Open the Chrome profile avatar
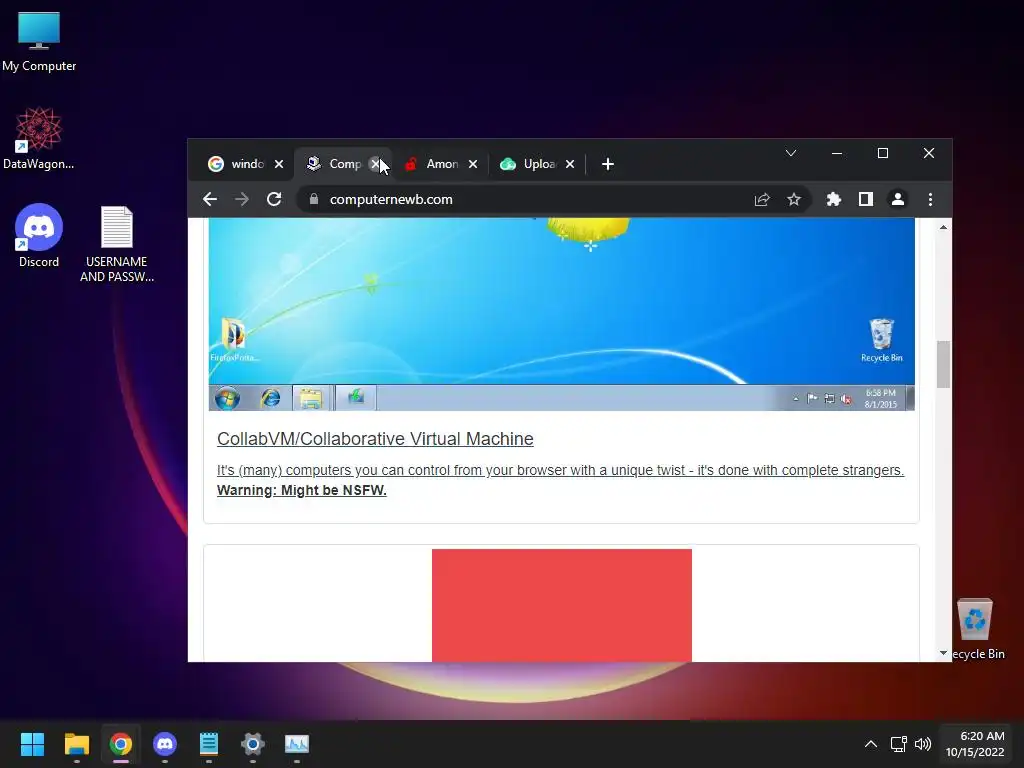Screen dimensions: 1024x768 [898, 199]
